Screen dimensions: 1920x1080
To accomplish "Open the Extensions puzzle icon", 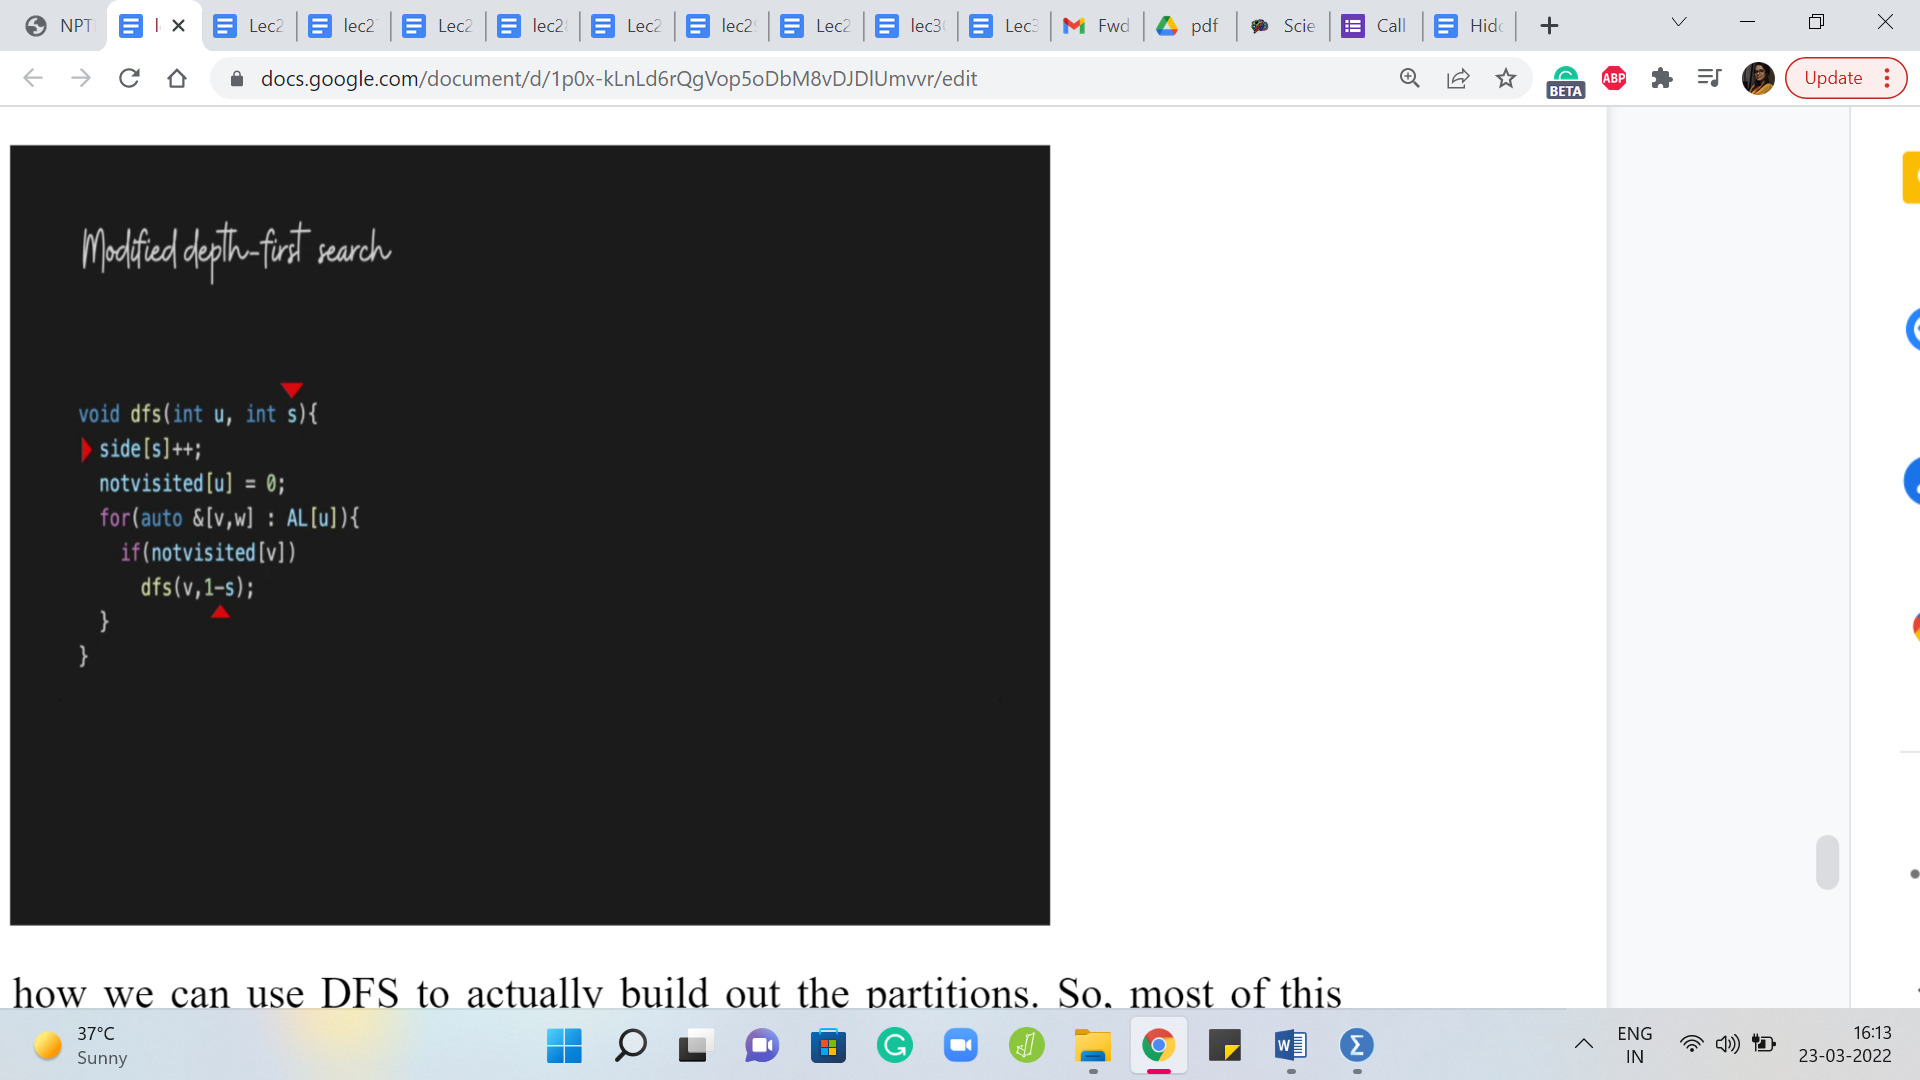I will pyautogui.click(x=1662, y=78).
